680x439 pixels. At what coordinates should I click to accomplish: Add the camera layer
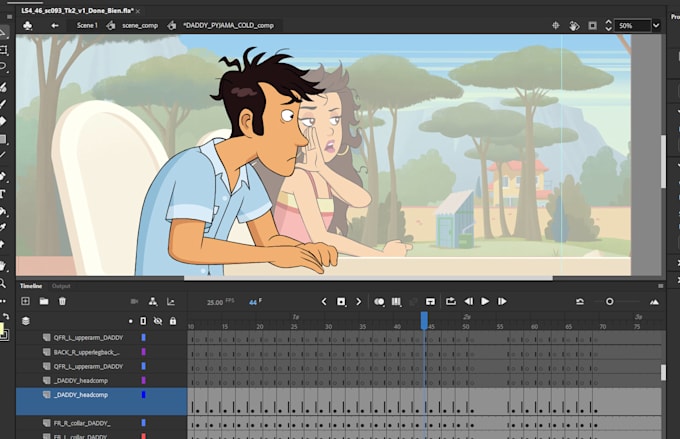[x=134, y=301]
